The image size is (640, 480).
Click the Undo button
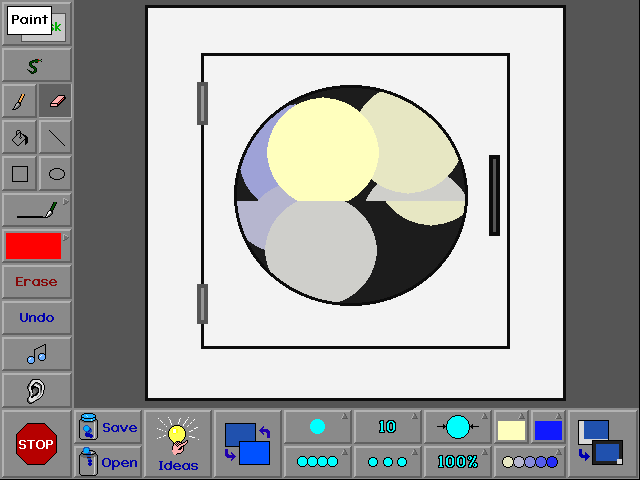tap(36, 318)
